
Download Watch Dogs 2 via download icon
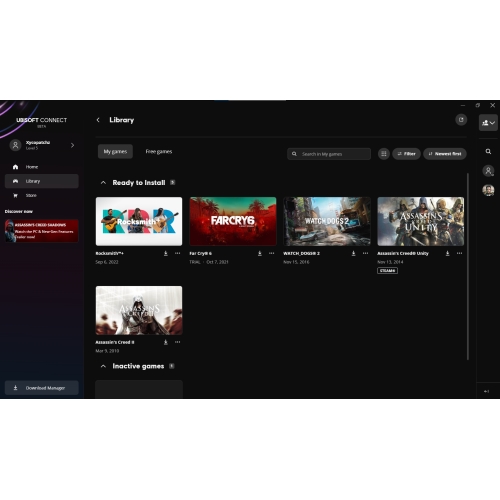click(x=353, y=254)
